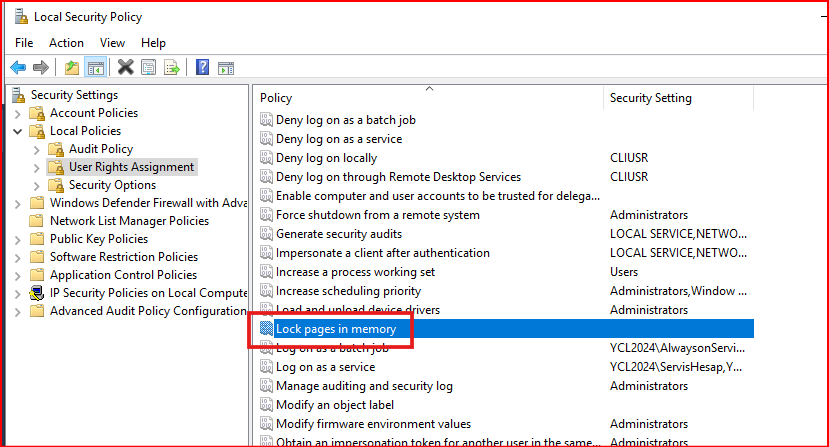The width and height of the screenshot is (829, 447).
Task: Toggle the Show/Hide Console Tree icon
Action: (x=96, y=68)
